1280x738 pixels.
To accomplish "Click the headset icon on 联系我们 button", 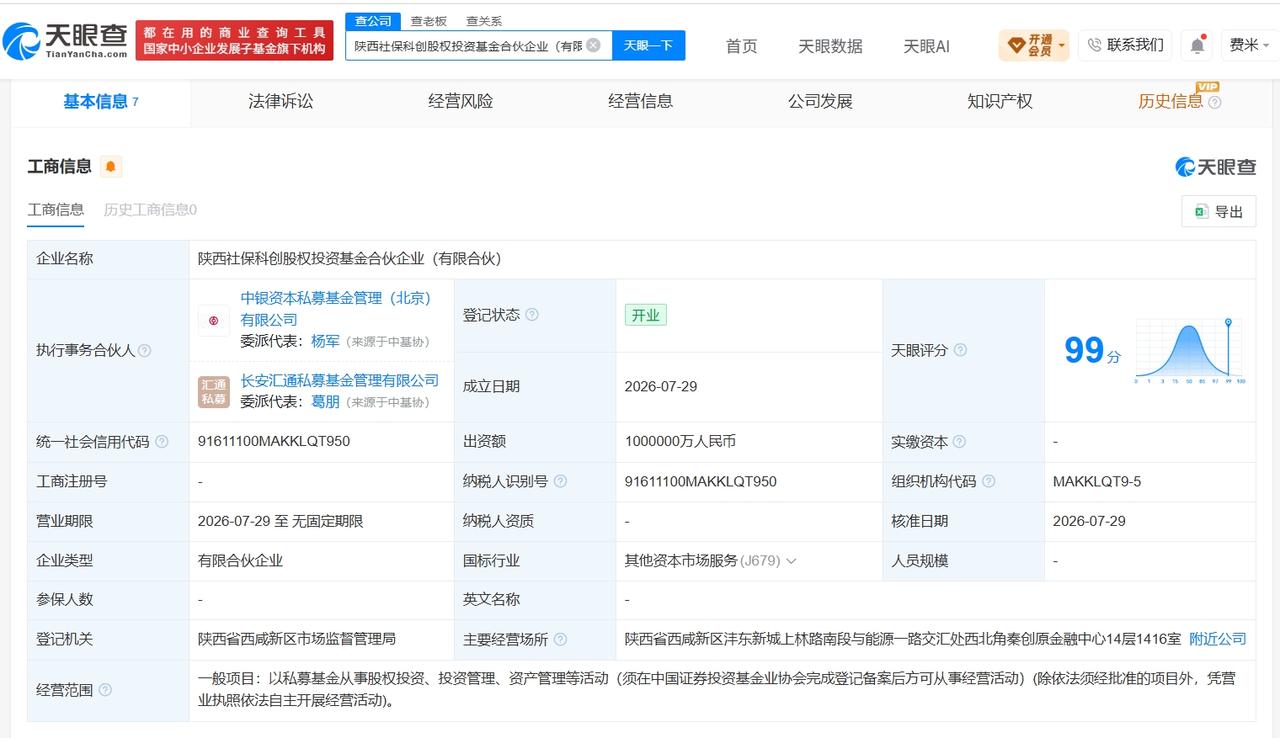I will (x=1094, y=45).
